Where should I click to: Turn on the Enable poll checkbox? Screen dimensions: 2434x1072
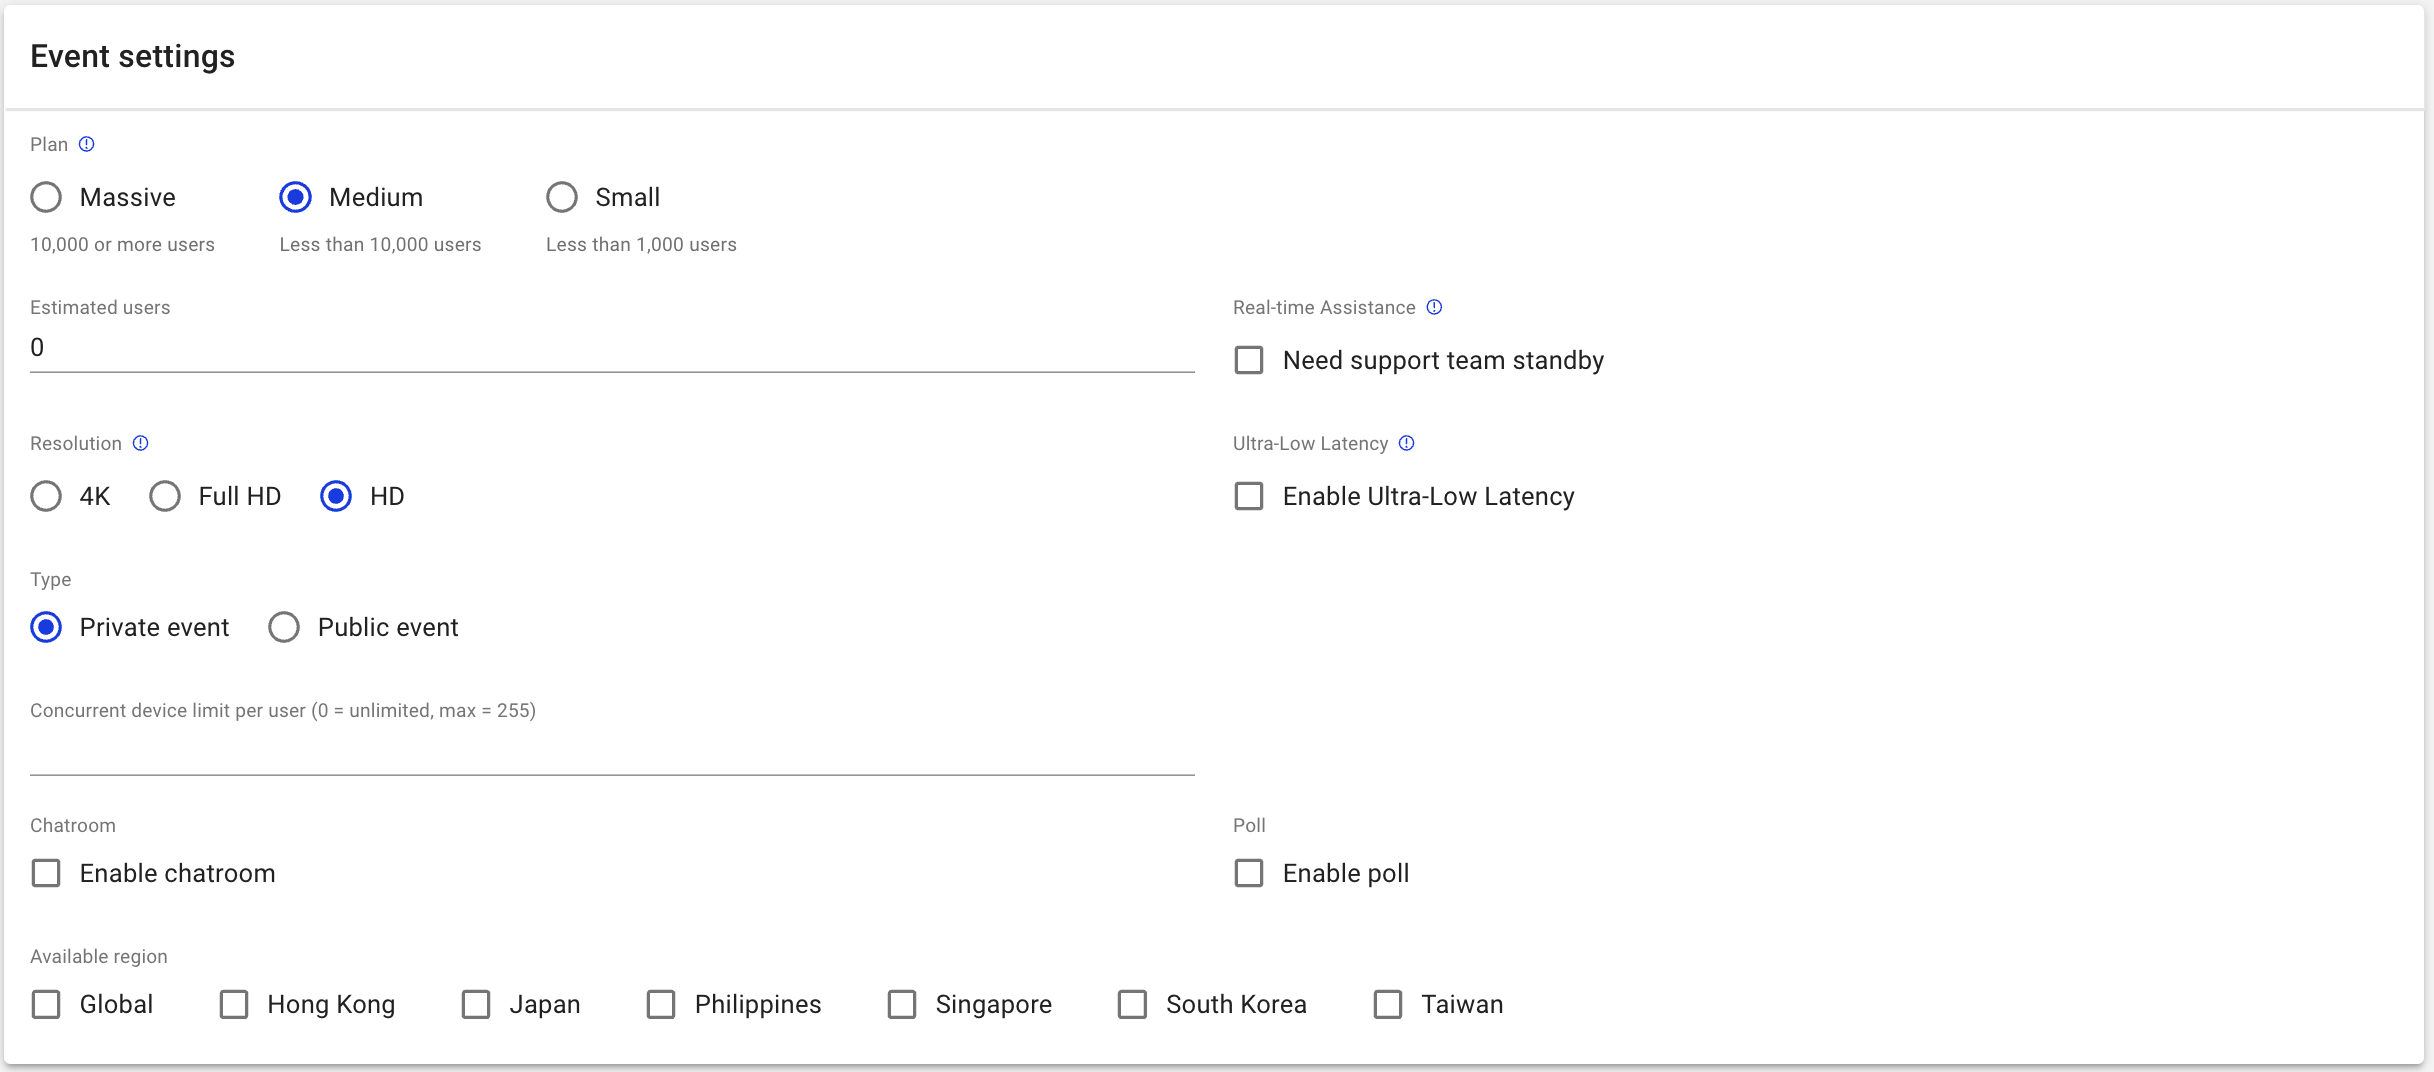(1249, 873)
